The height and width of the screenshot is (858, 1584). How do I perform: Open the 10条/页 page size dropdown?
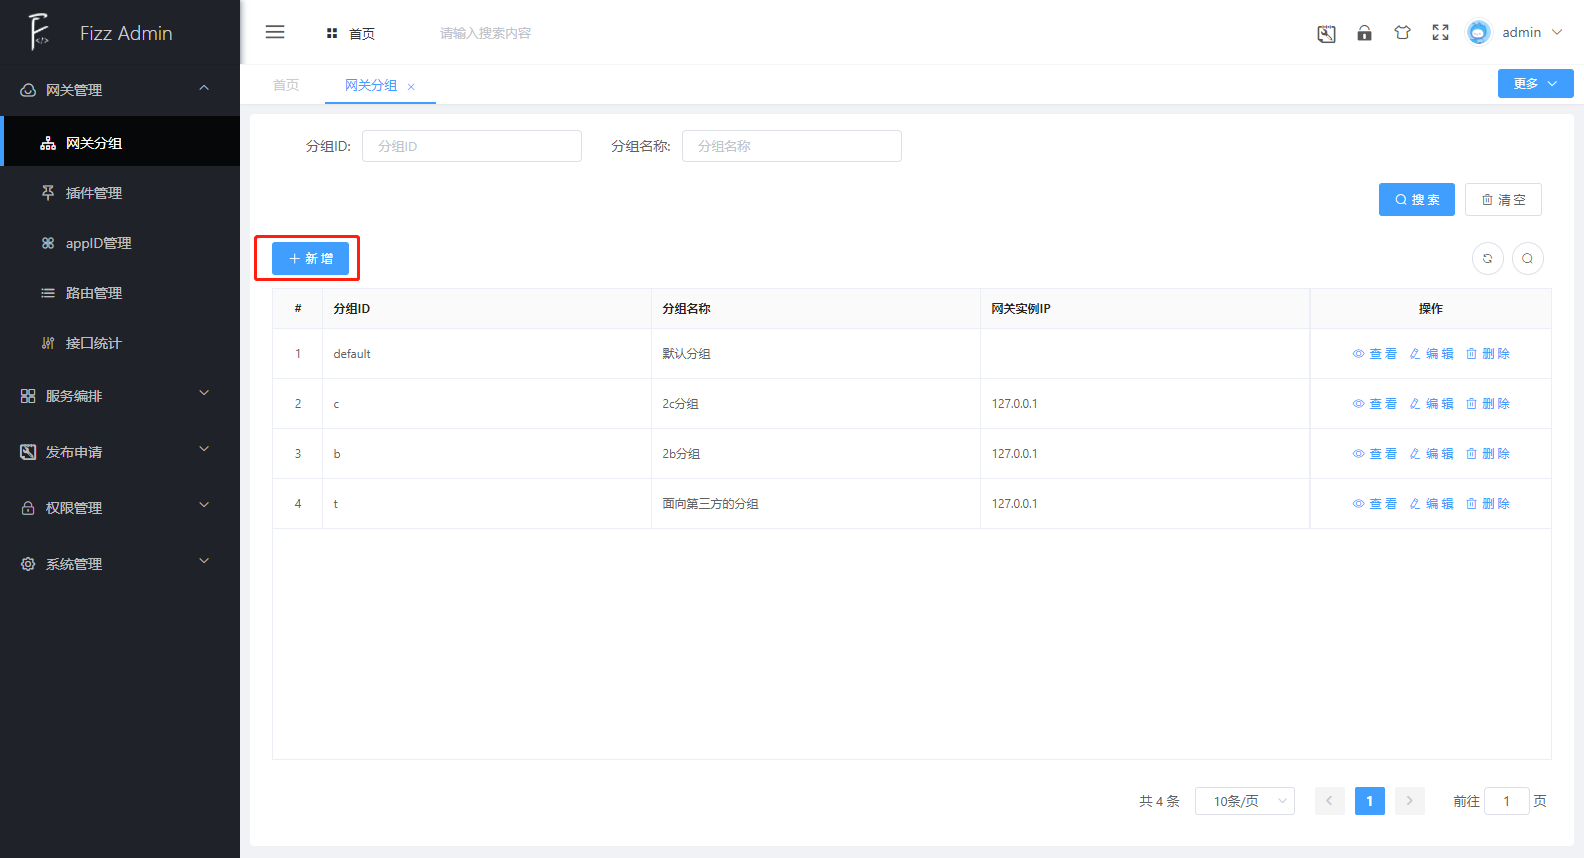pyautogui.click(x=1244, y=801)
